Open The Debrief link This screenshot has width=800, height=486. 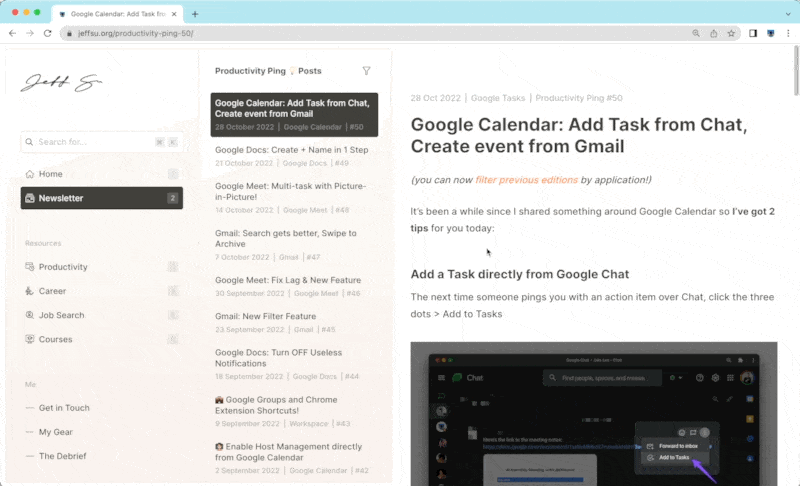tap(62, 456)
